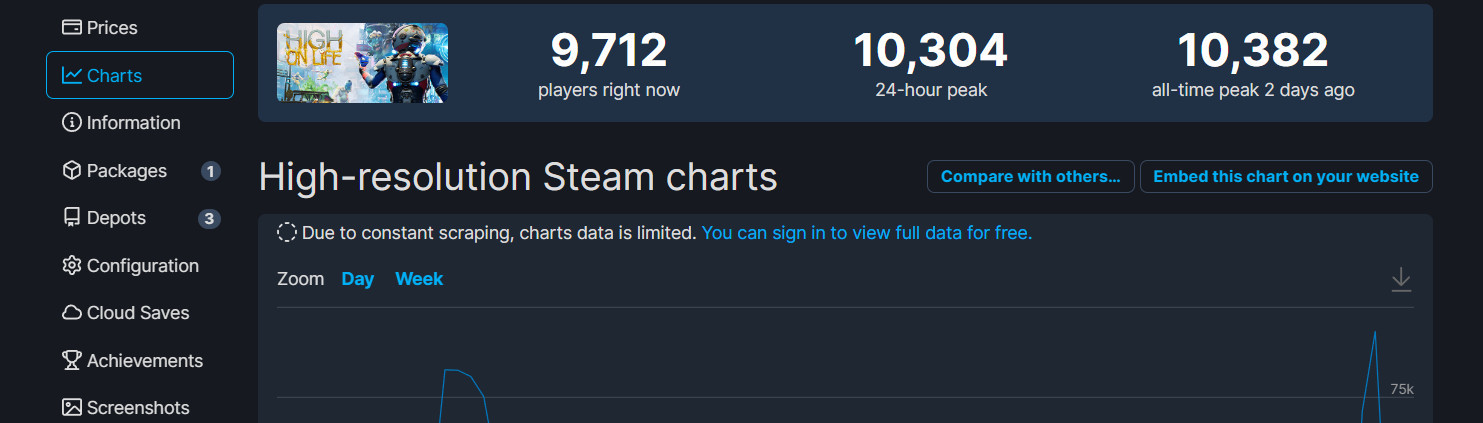Click the Cloud Saves cloud icon
The width and height of the screenshot is (1483, 423).
72,313
